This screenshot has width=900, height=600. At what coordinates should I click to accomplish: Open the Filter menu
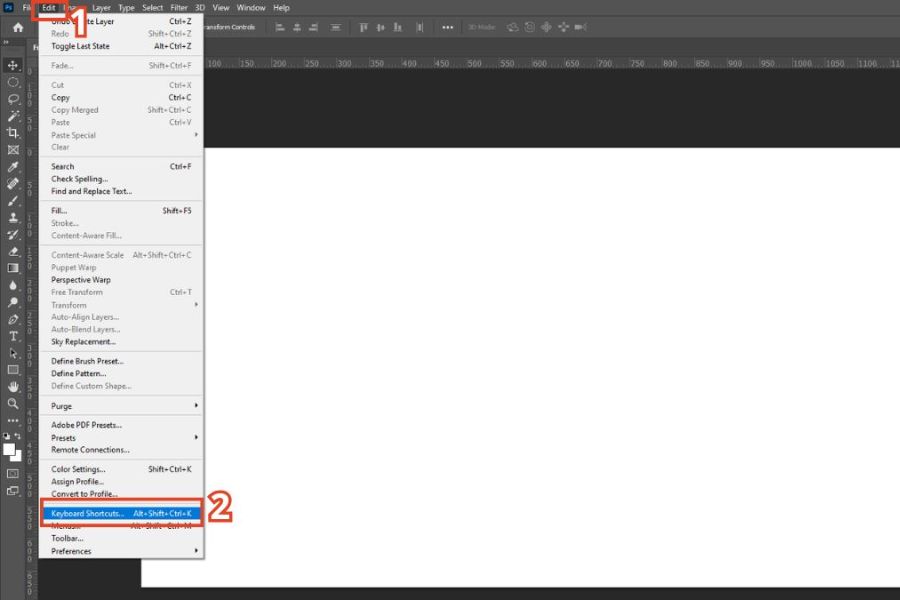pyautogui.click(x=178, y=7)
